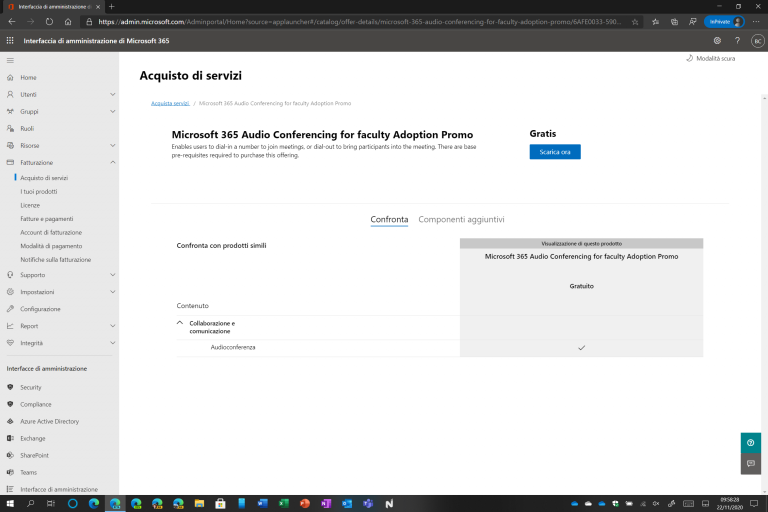The image size is (768, 512).
Task: Open File Explorer from the taskbar
Action: 199,503
